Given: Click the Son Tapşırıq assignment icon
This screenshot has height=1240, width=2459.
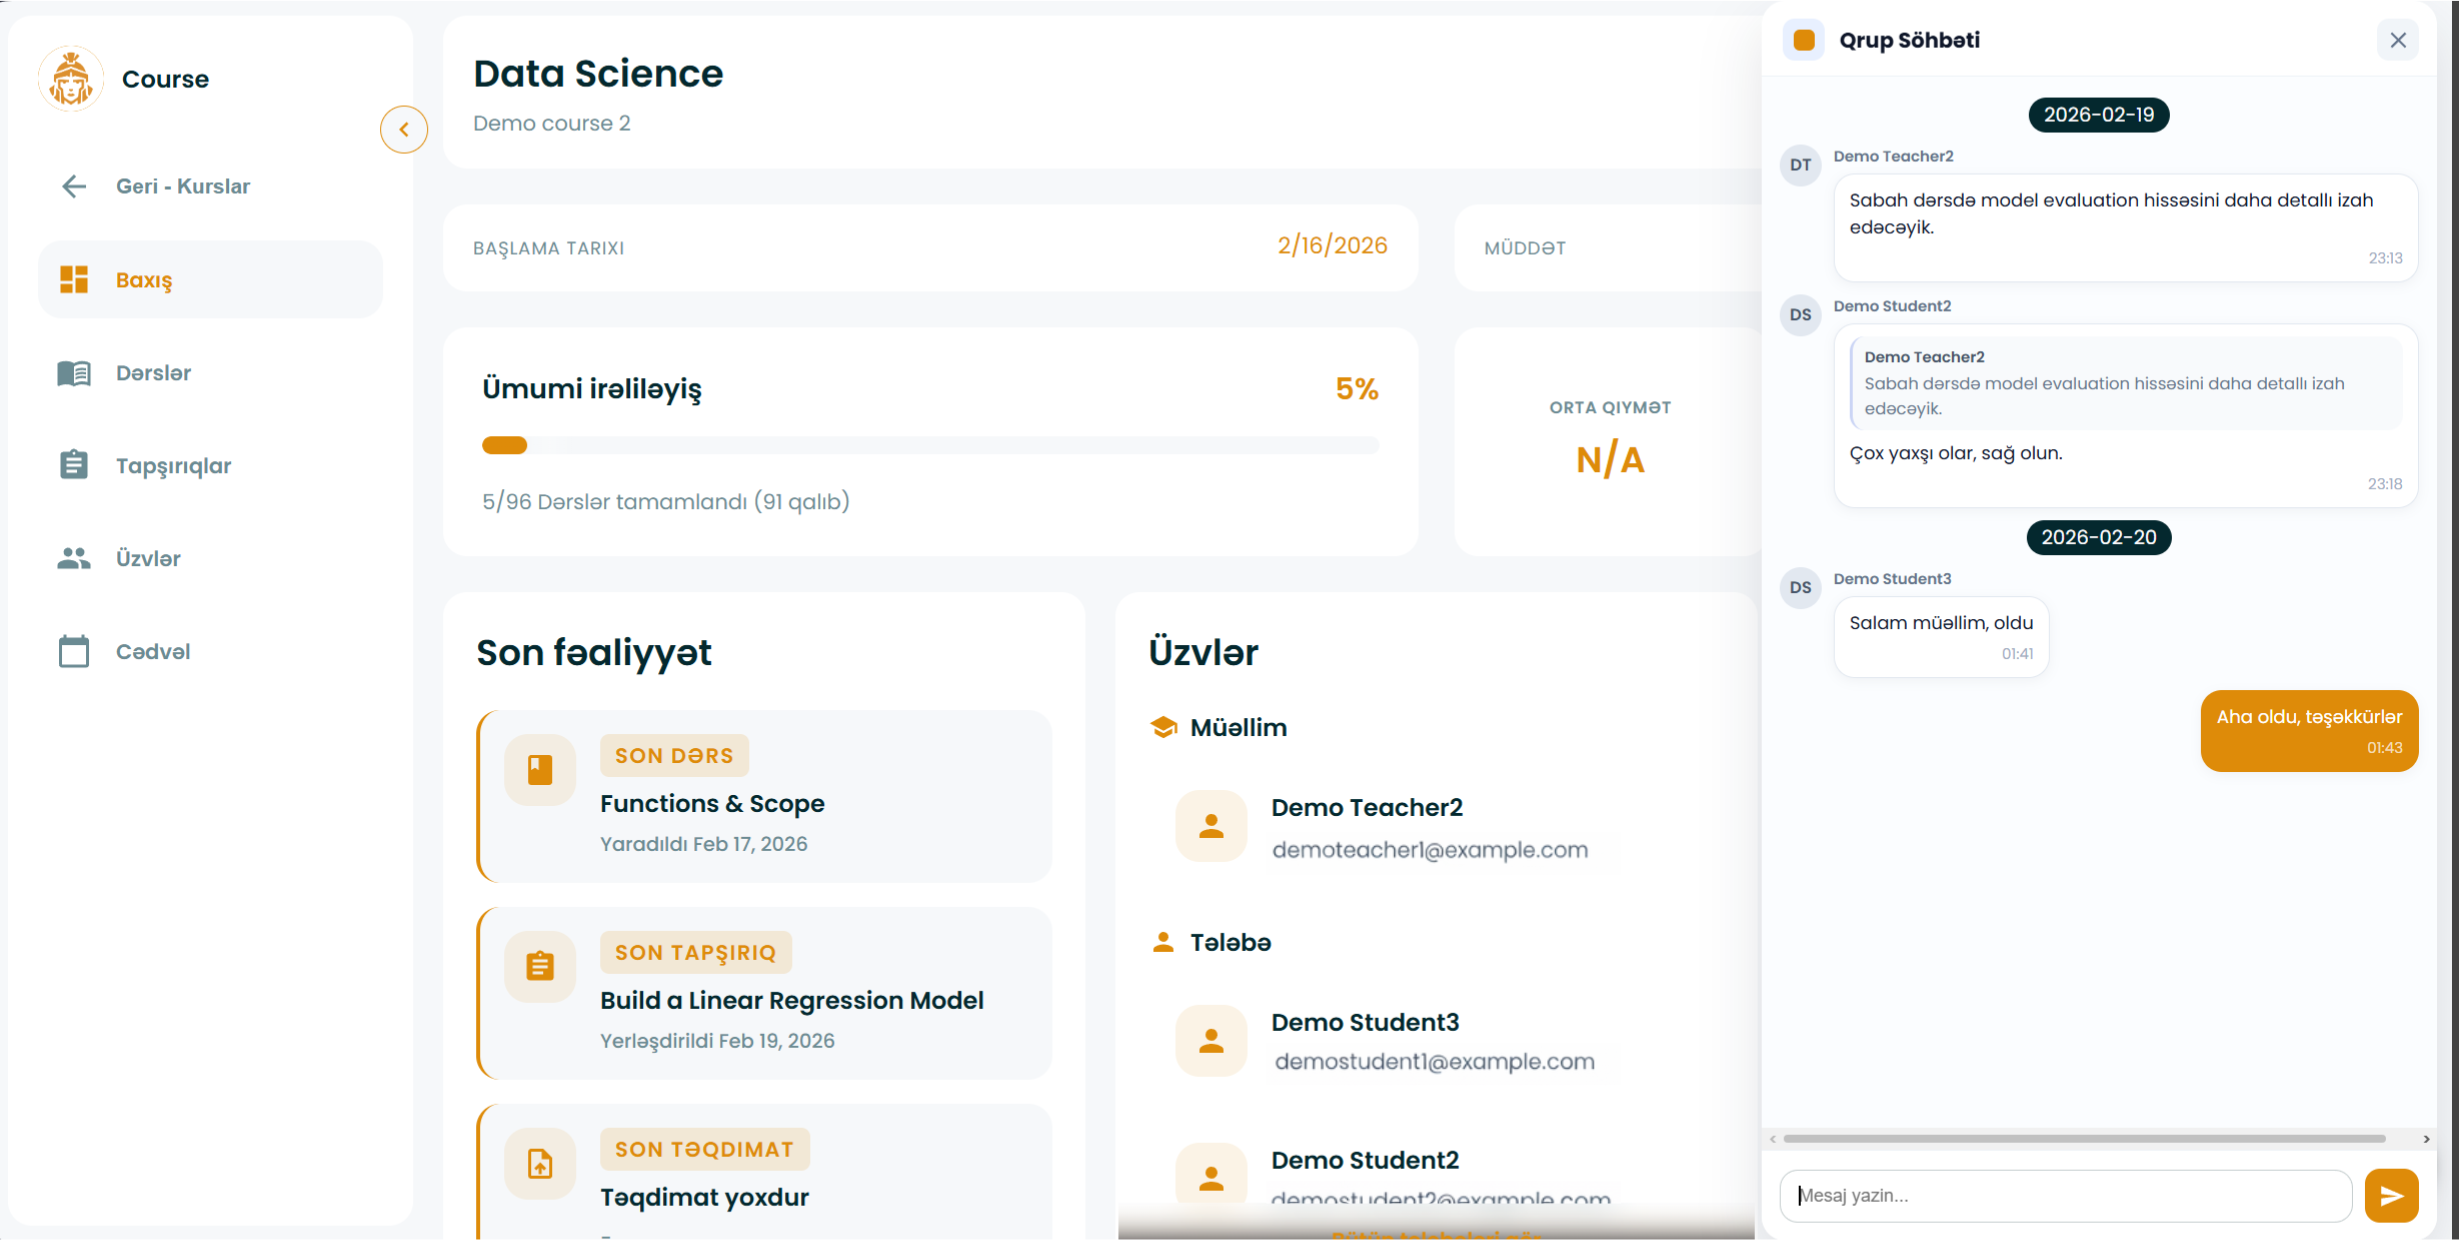Looking at the screenshot, I should click(x=540, y=966).
